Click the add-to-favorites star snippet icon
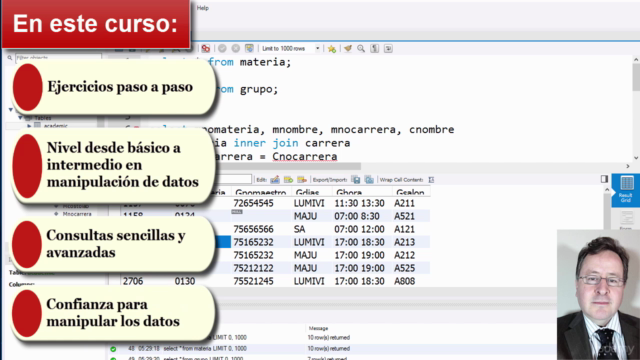Screen dimensions: 640x360 (331, 49)
